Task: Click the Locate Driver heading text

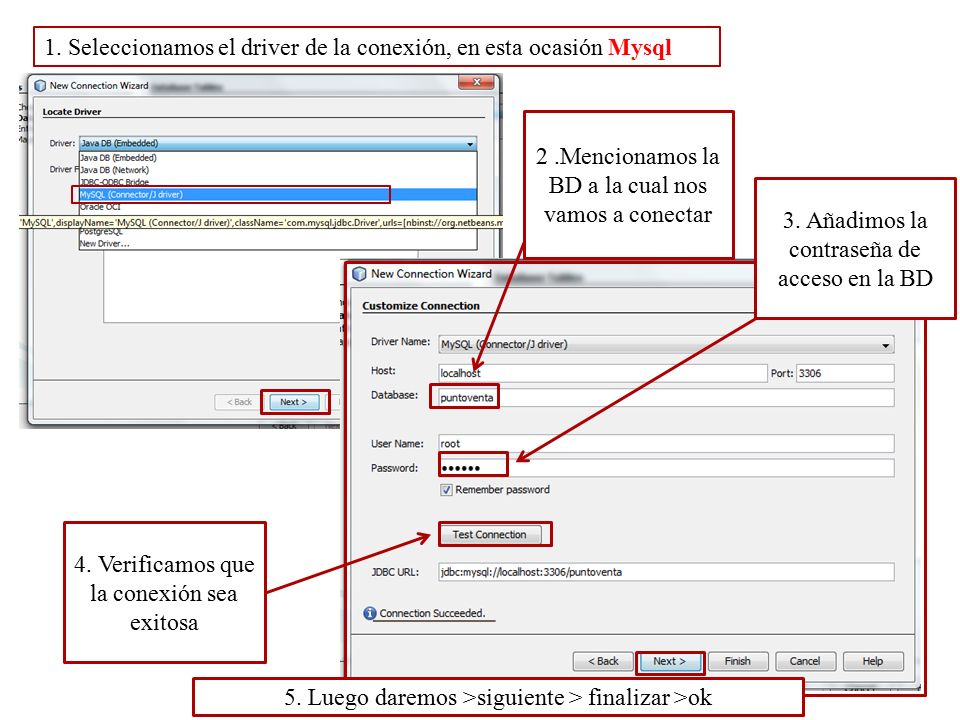Action: (72, 112)
